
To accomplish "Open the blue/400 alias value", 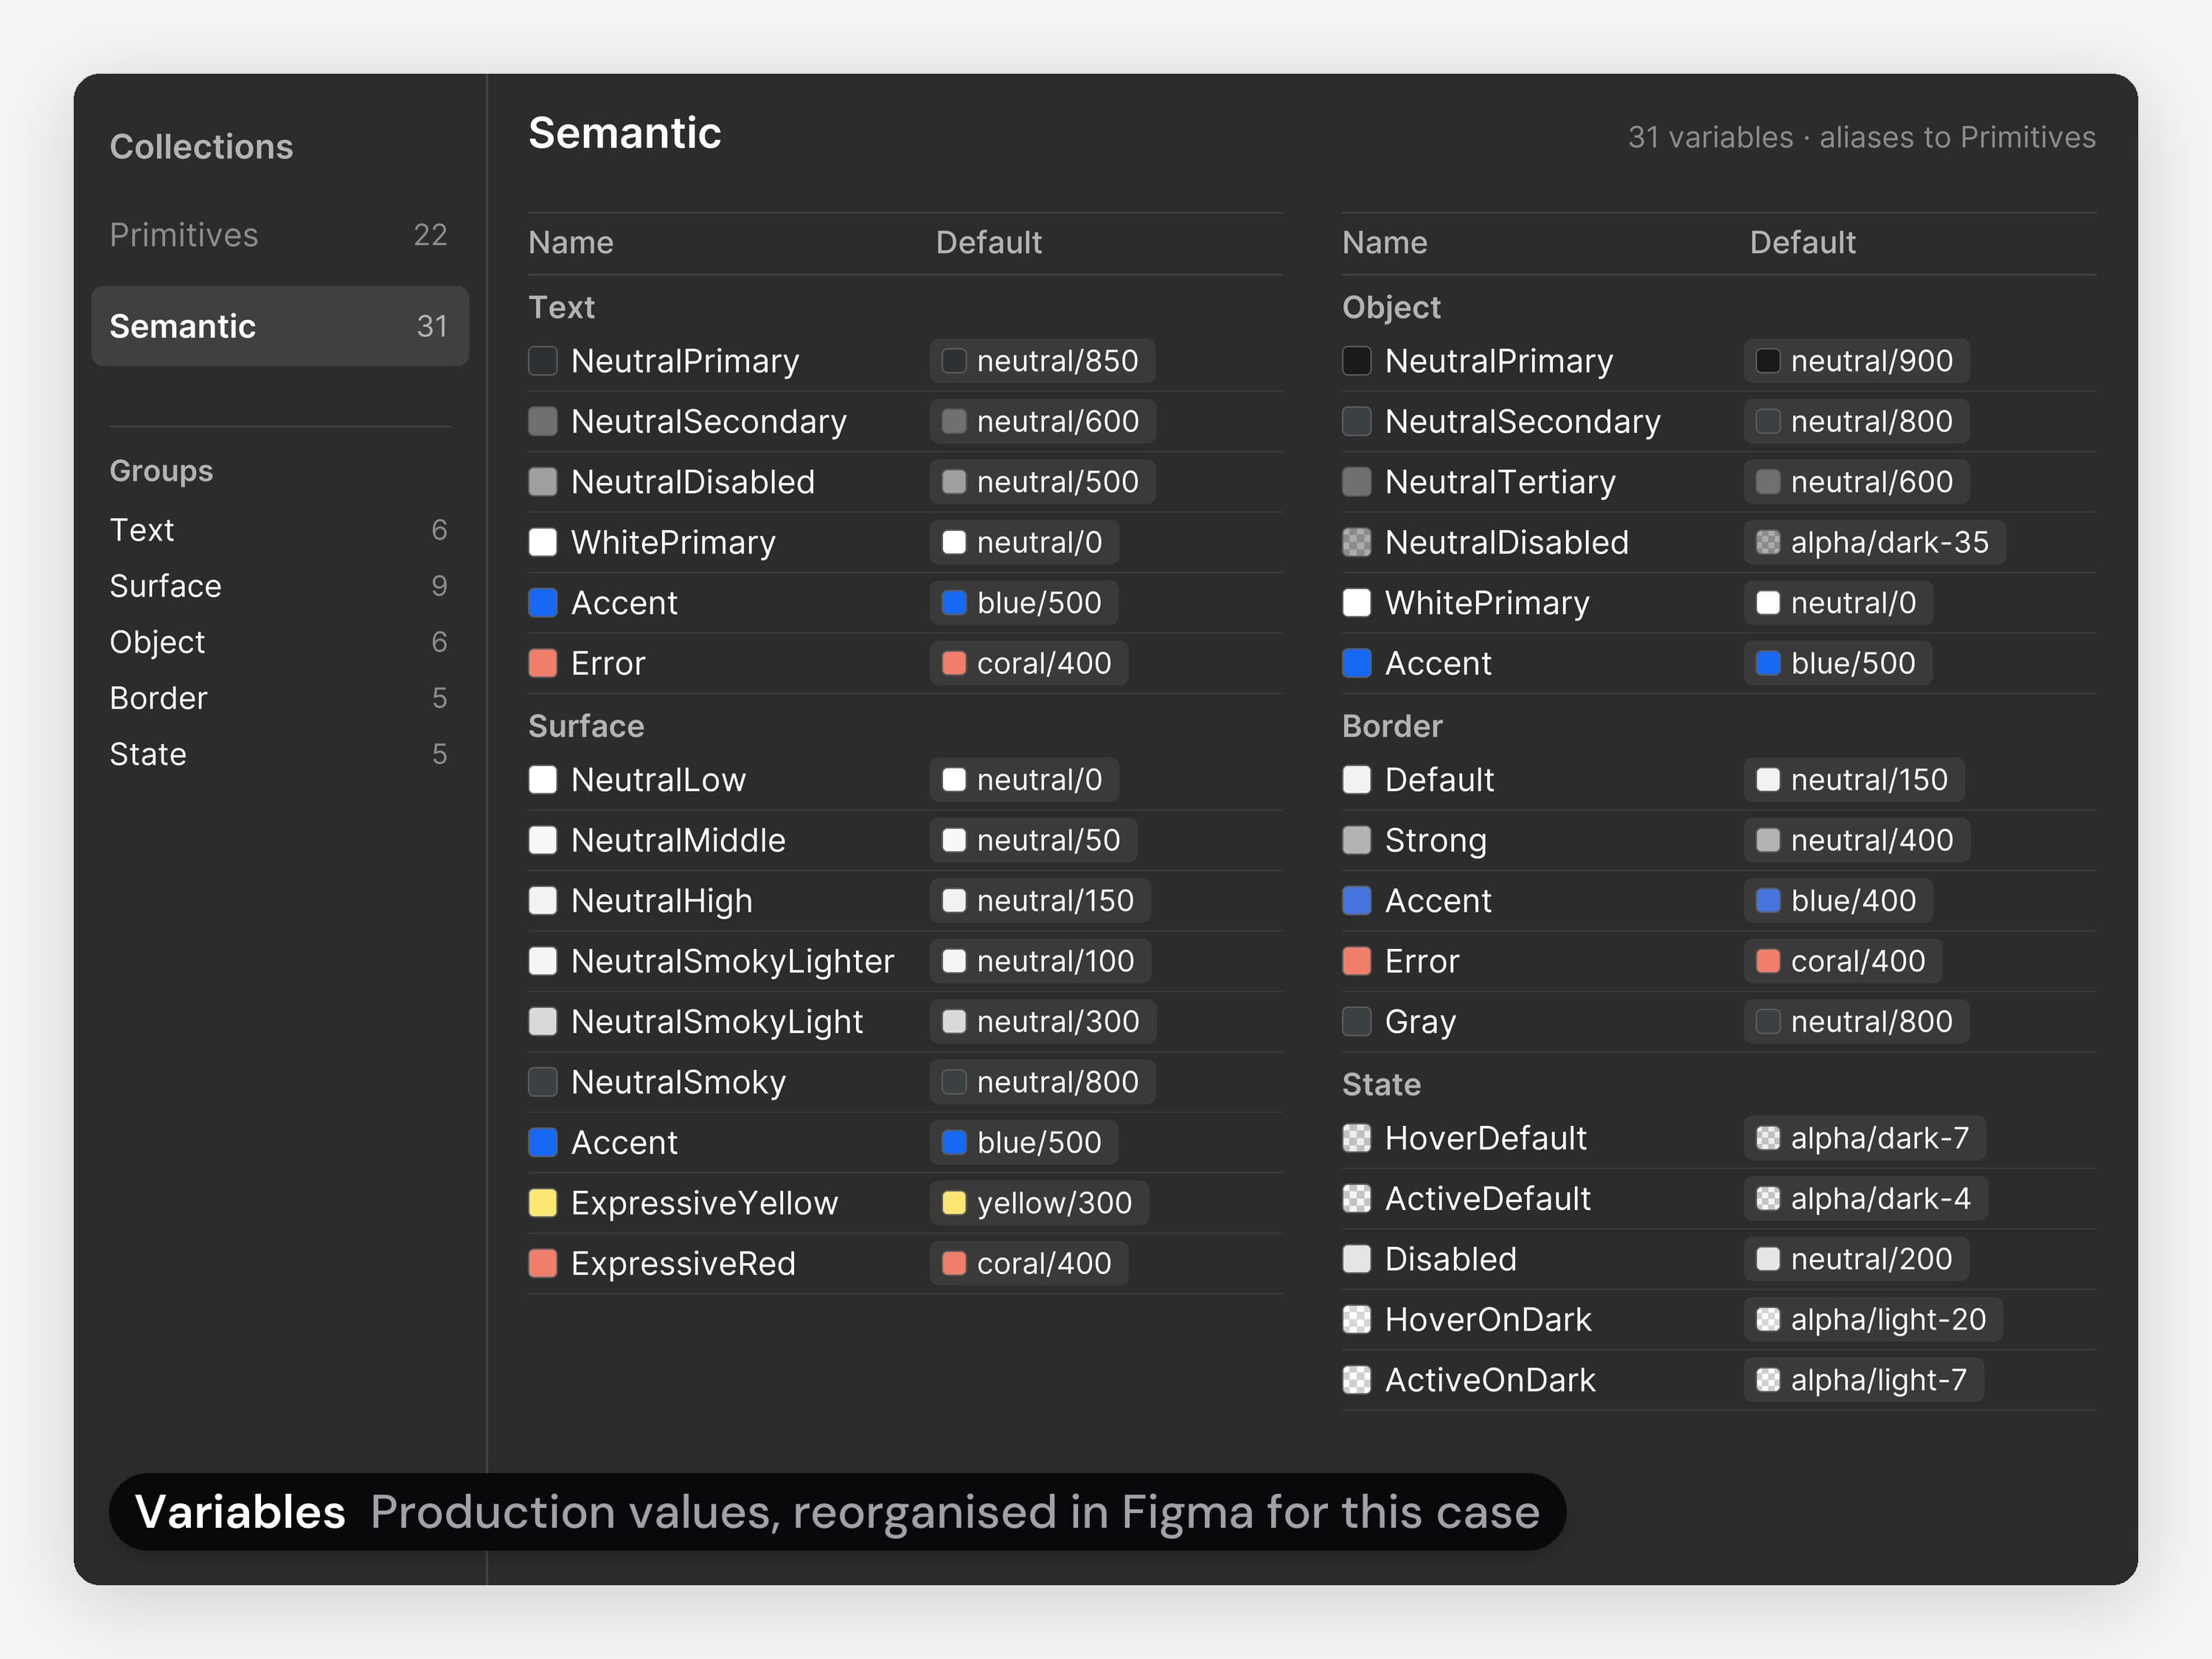I will pyautogui.click(x=1838, y=901).
